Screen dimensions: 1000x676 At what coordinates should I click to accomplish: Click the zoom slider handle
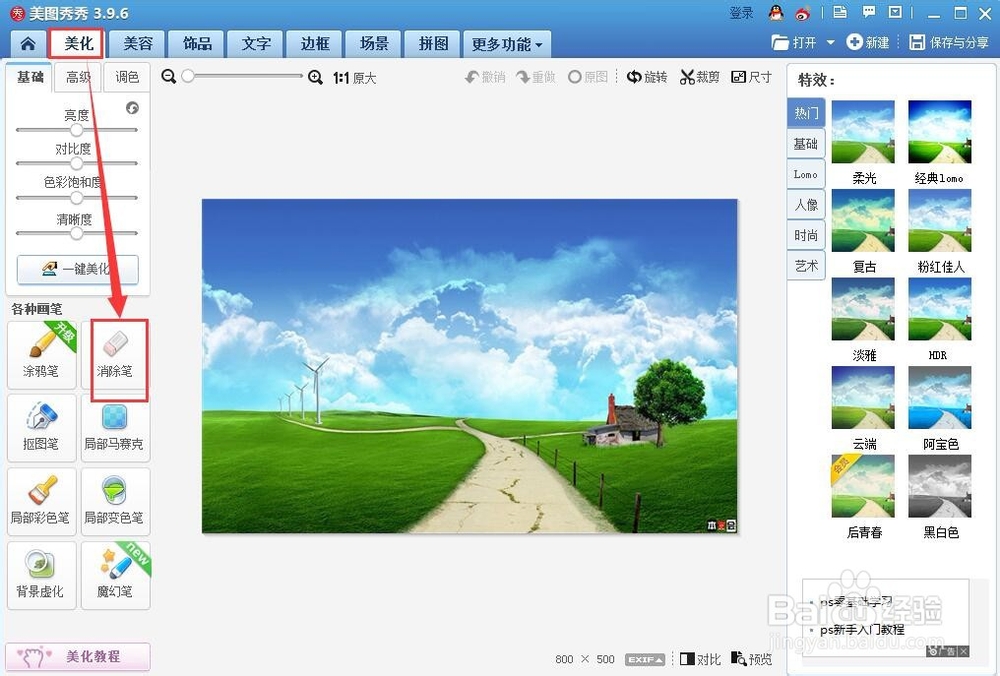click(188, 77)
